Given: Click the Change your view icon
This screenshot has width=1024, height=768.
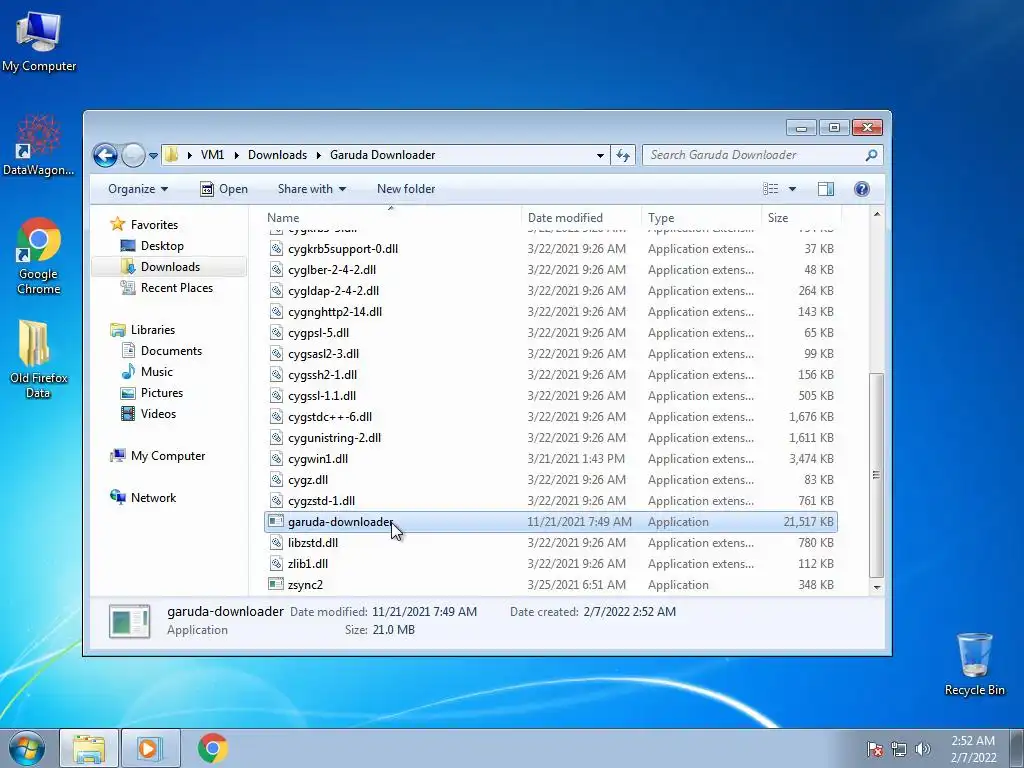Looking at the screenshot, I should (x=771, y=189).
